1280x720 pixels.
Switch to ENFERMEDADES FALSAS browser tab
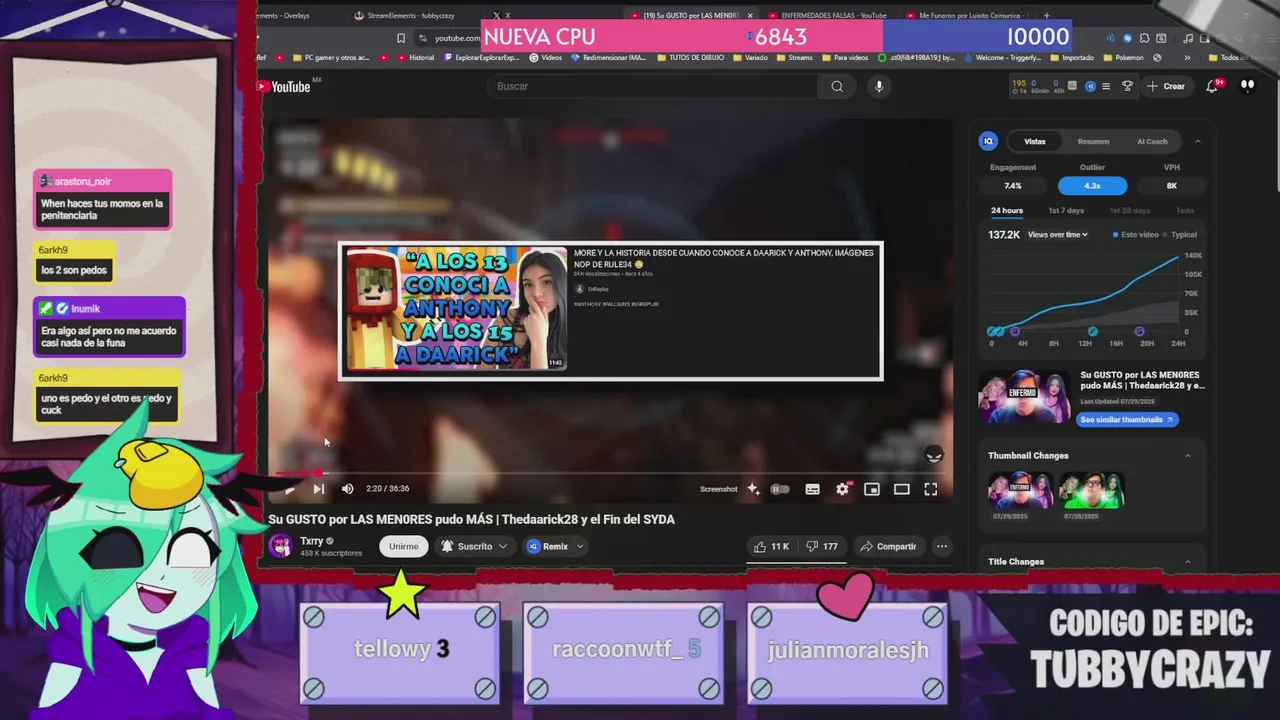[x=827, y=16]
